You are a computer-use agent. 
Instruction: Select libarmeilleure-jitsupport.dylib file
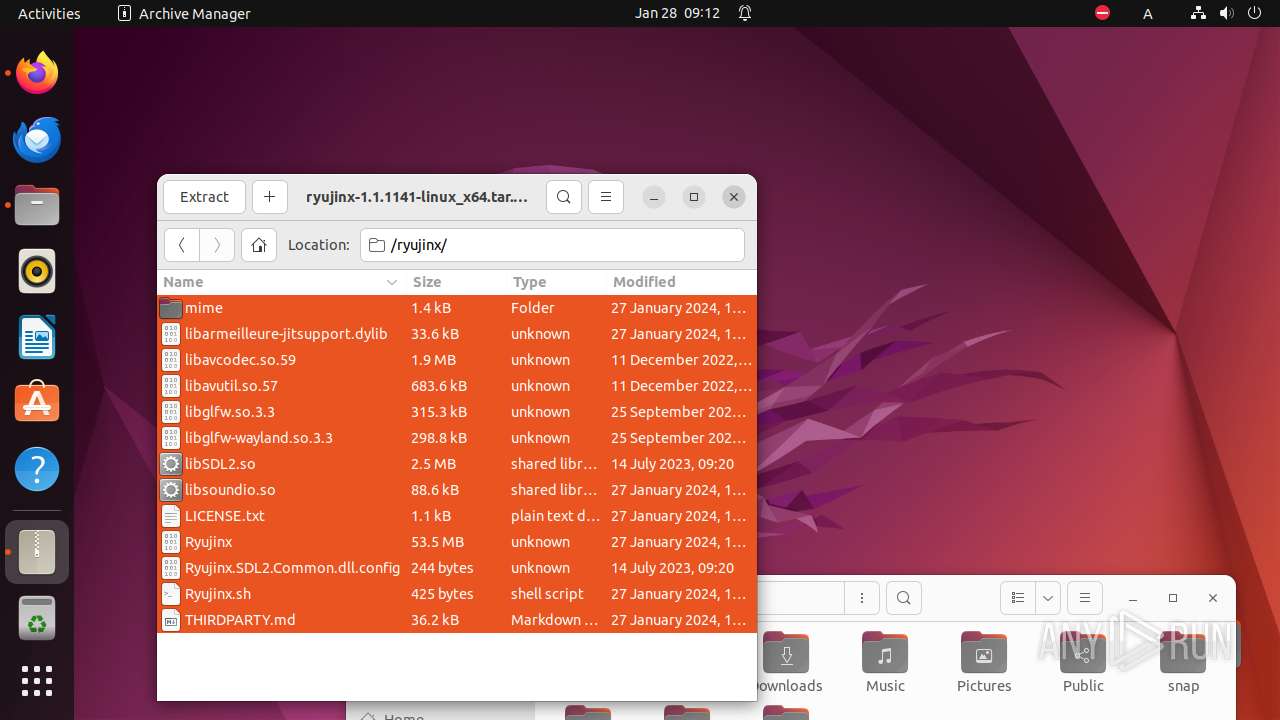pos(457,334)
